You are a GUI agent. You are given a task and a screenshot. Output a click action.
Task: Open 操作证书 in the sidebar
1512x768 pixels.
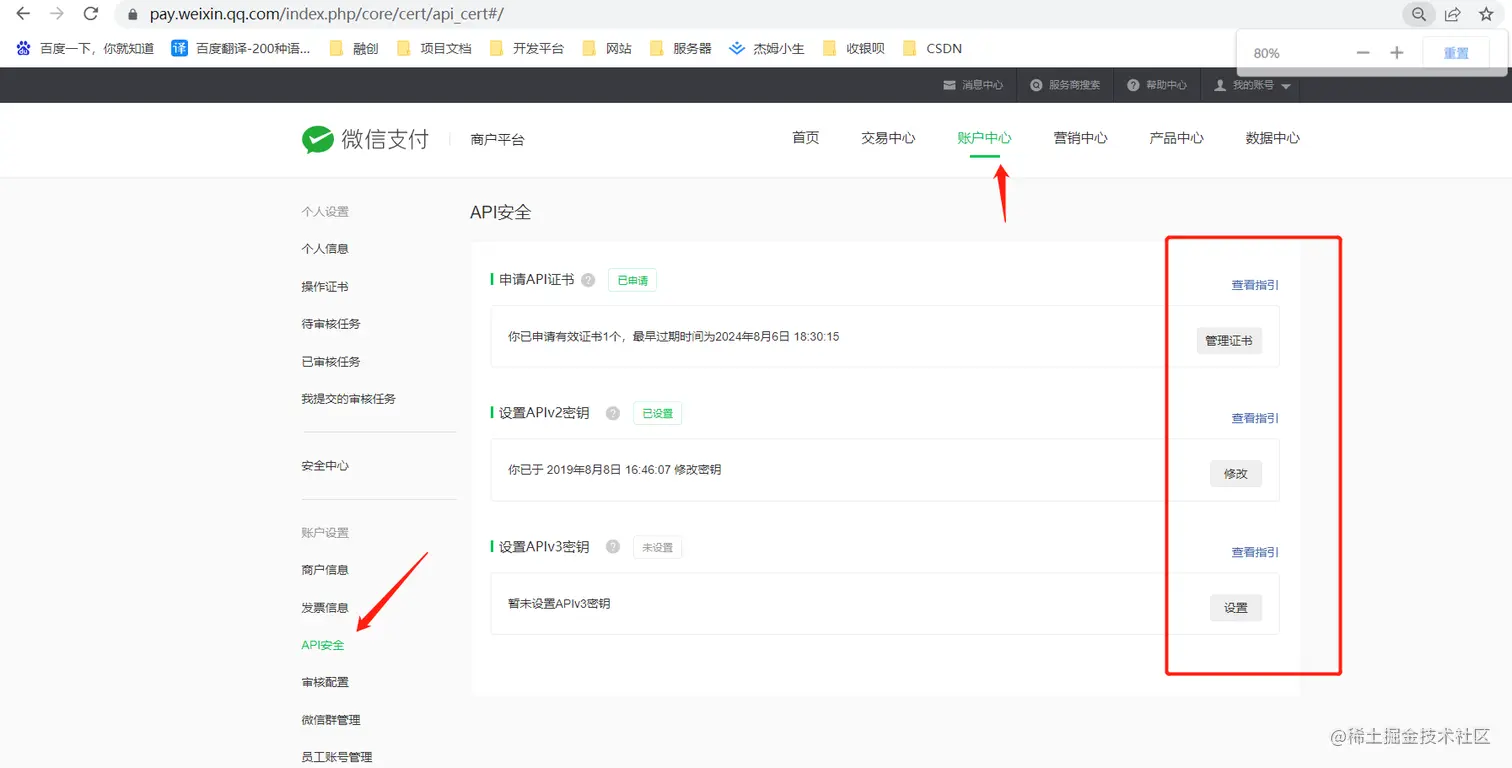[x=325, y=287]
